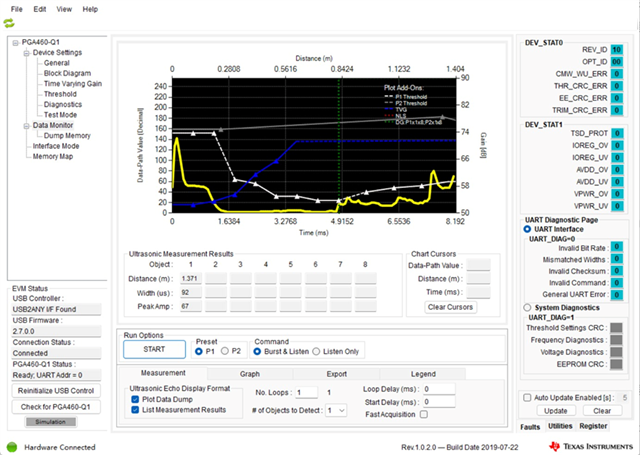Click the Invalid Bit Rate indicator
The width and height of the screenshot is (640, 455).
click(x=617, y=247)
